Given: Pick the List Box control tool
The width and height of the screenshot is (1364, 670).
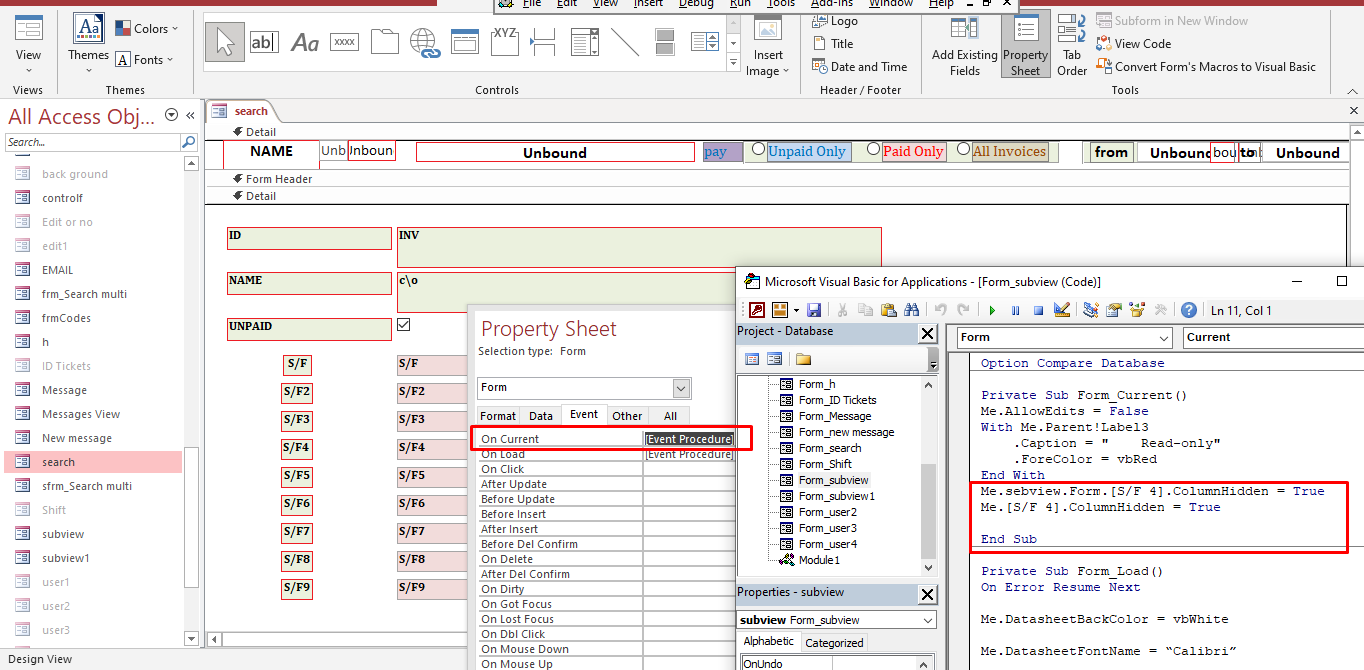Looking at the screenshot, I should pyautogui.click(x=705, y=42).
